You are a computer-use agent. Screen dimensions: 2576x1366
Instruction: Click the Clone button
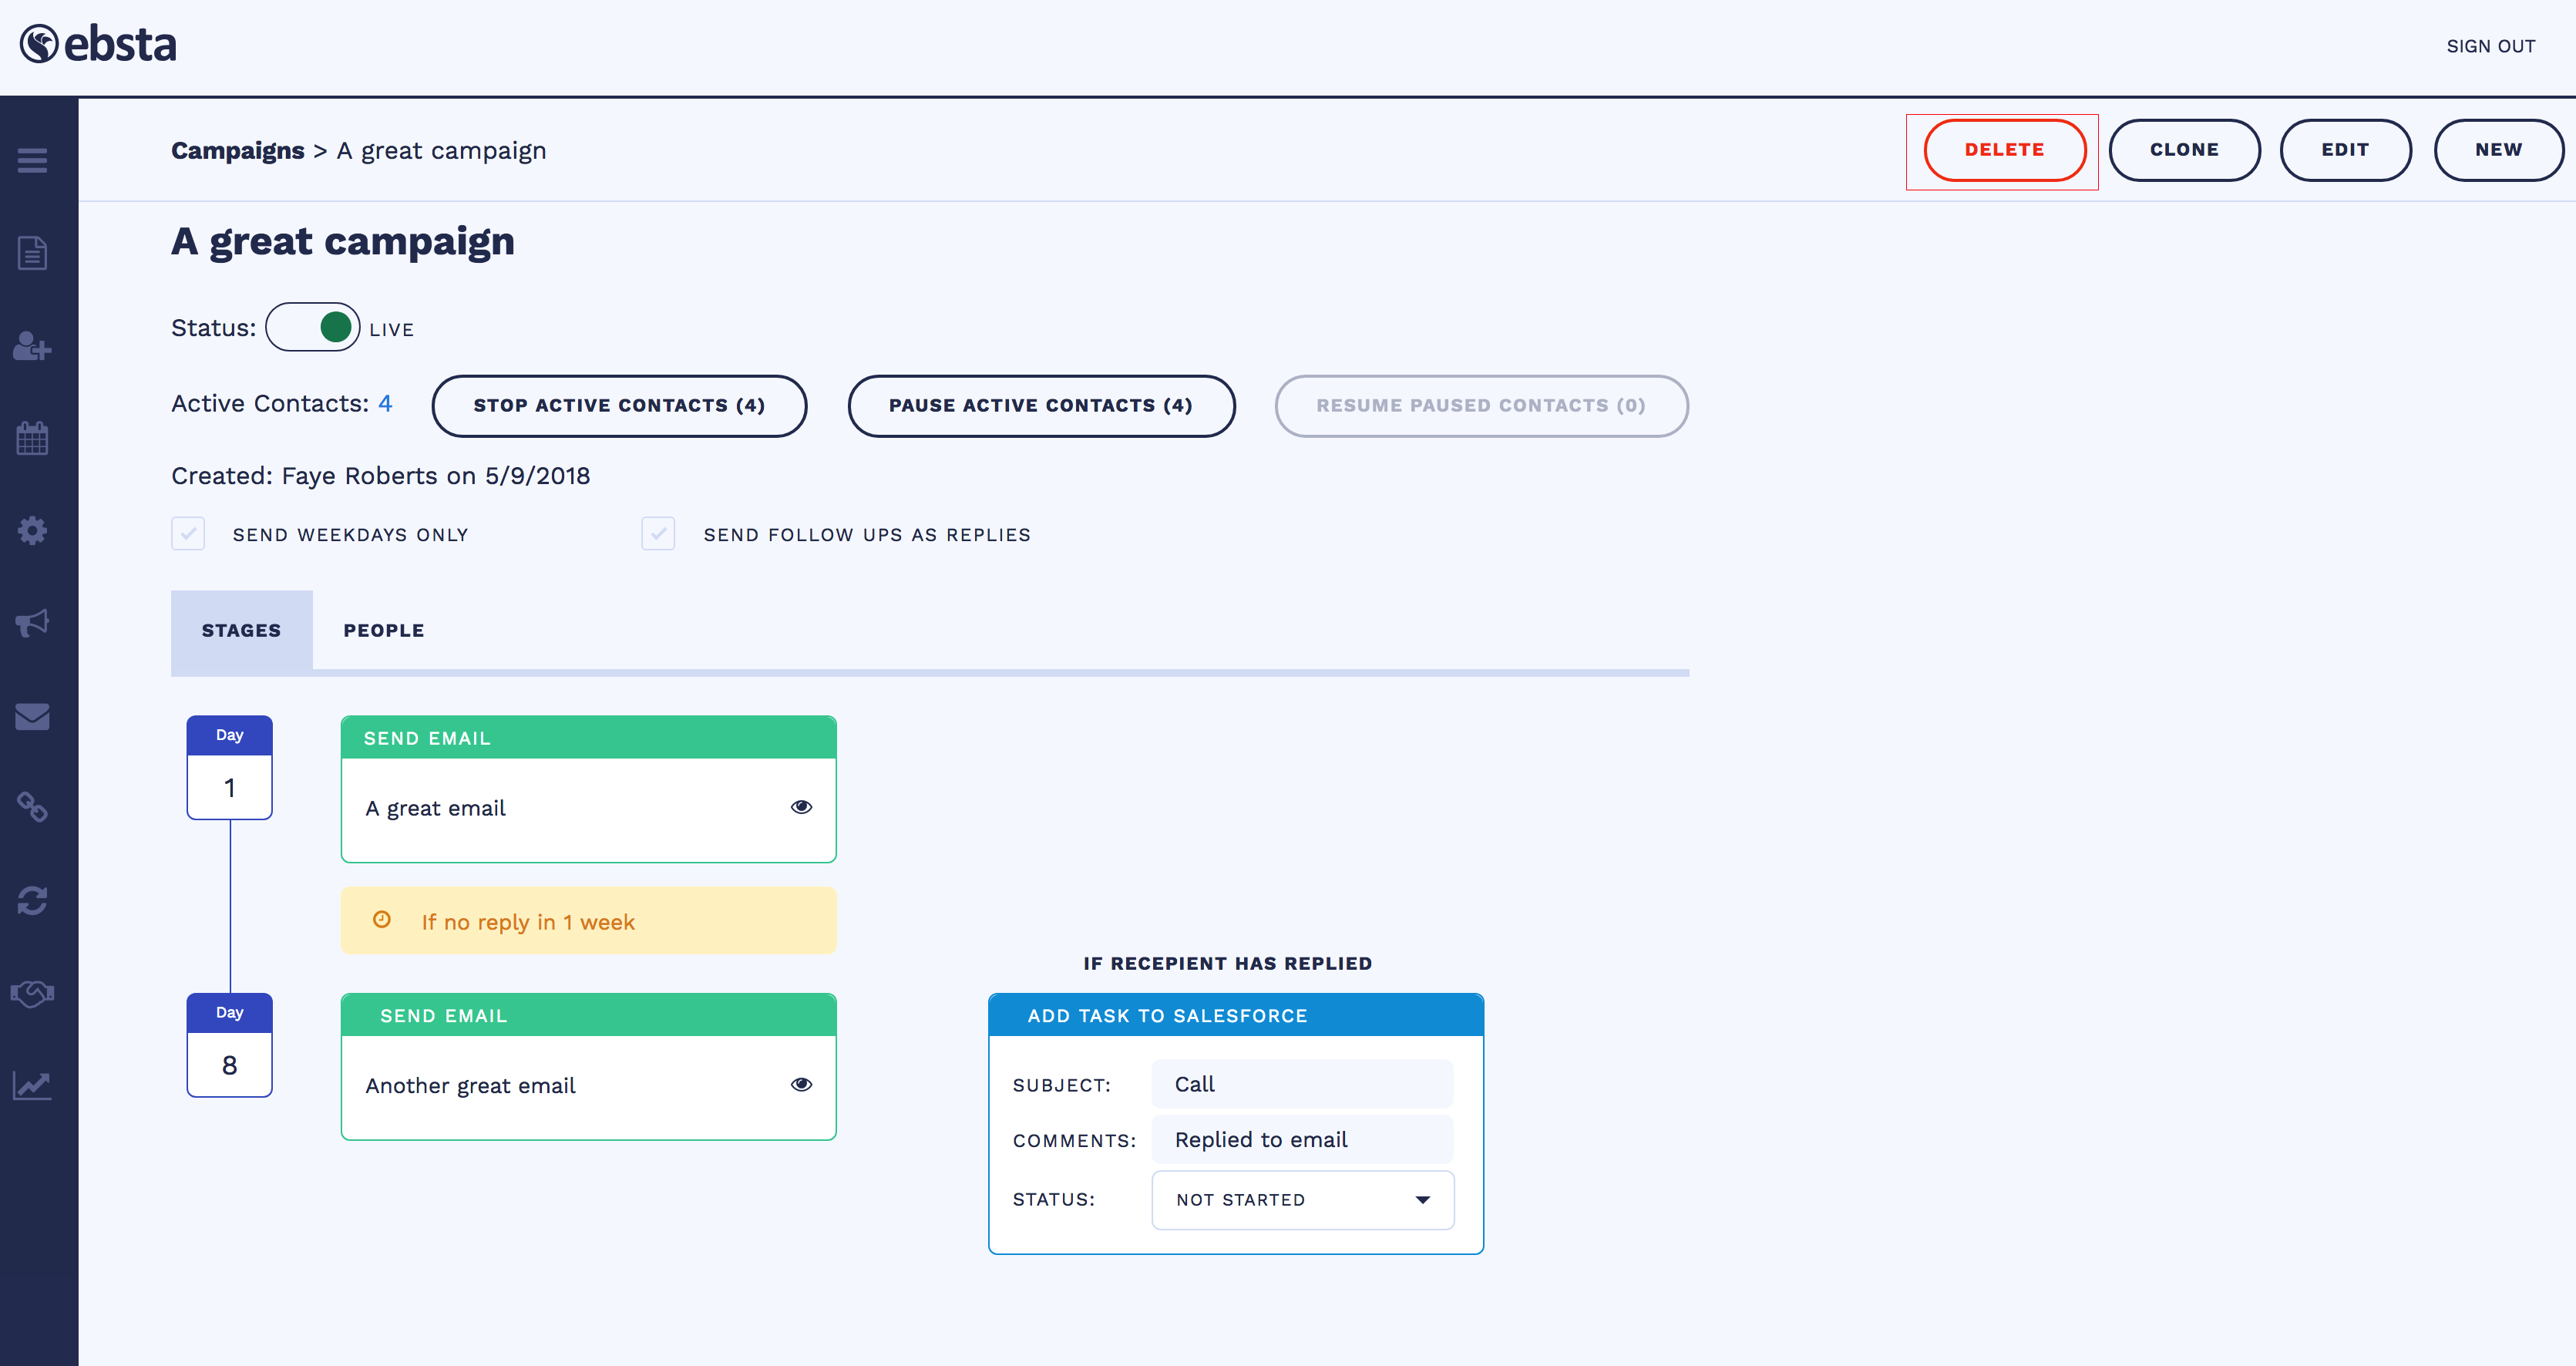(2184, 150)
